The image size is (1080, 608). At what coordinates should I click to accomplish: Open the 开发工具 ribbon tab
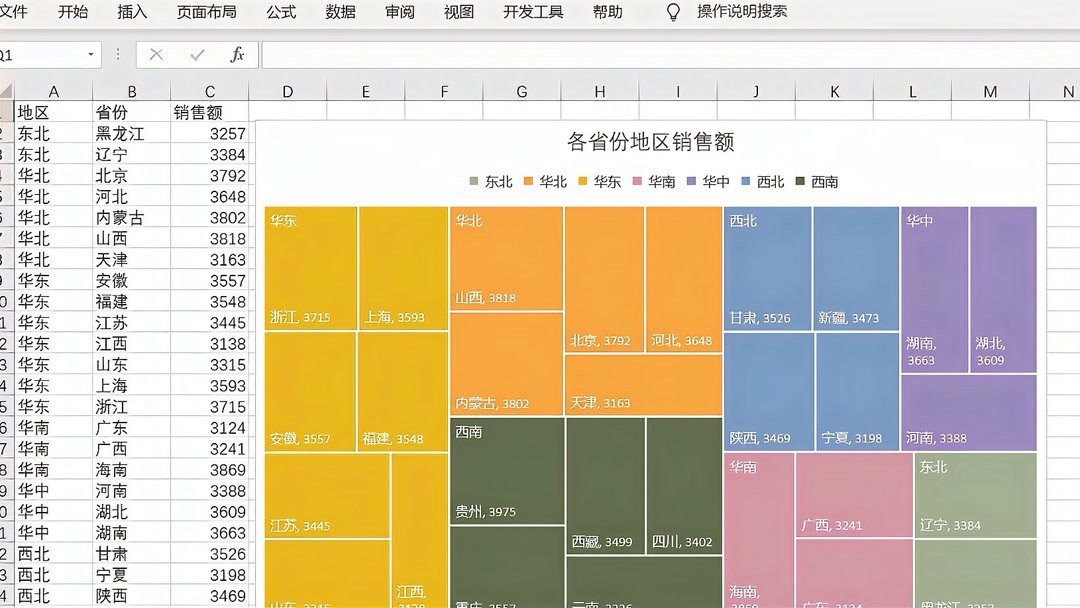point(533,12)
